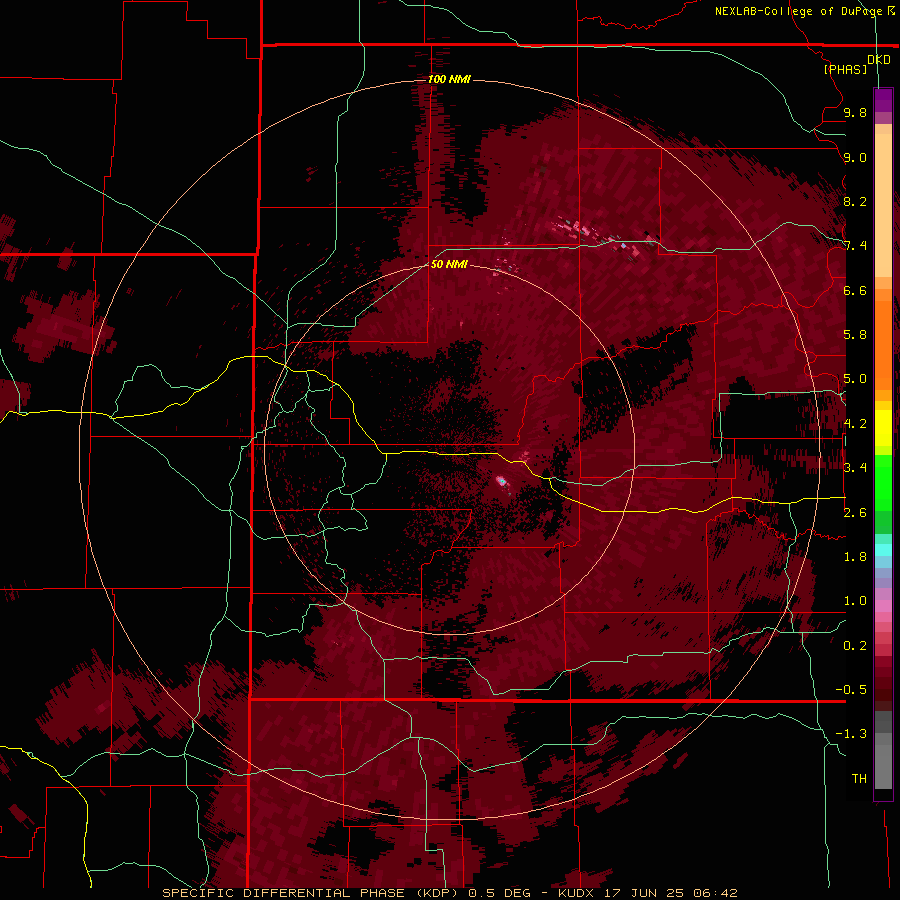Click the -0.5 scale value

click(x=851, y=690)
